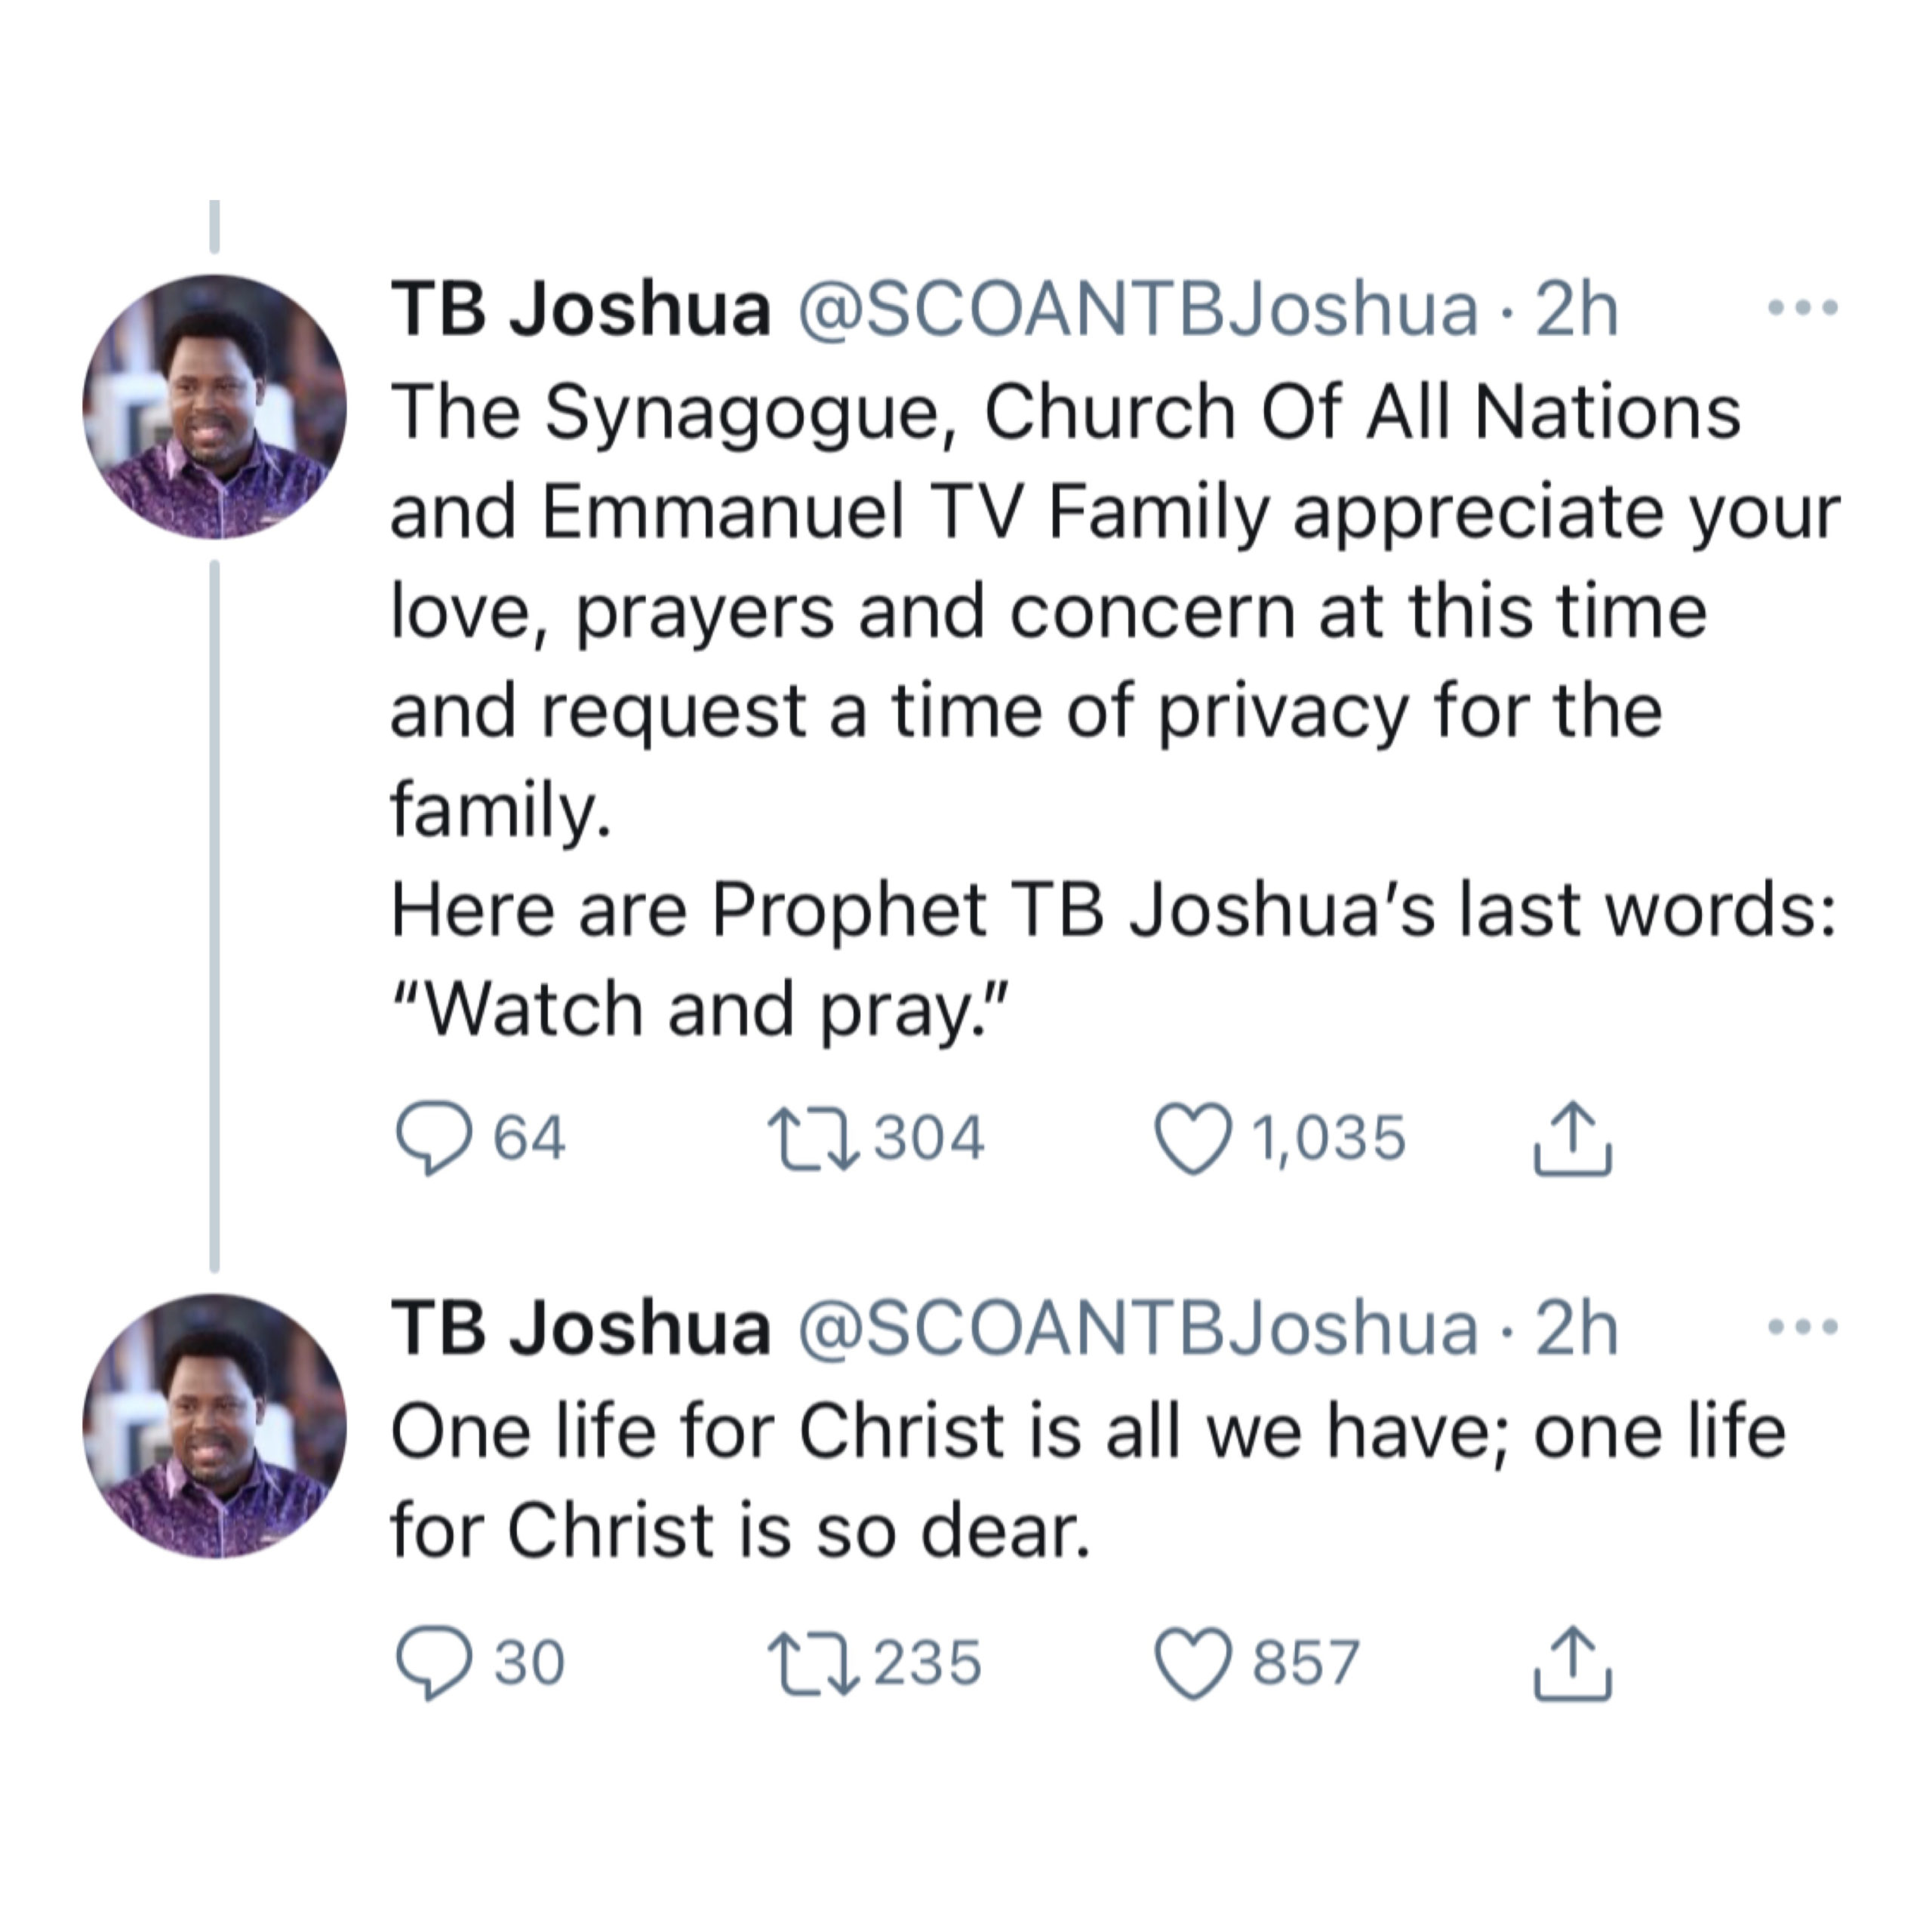Viewport: 1932px width, 1932px height.
Task: Open @SCOANTBJoshua handle on first tweet
Action: [x=1138, y=308]
